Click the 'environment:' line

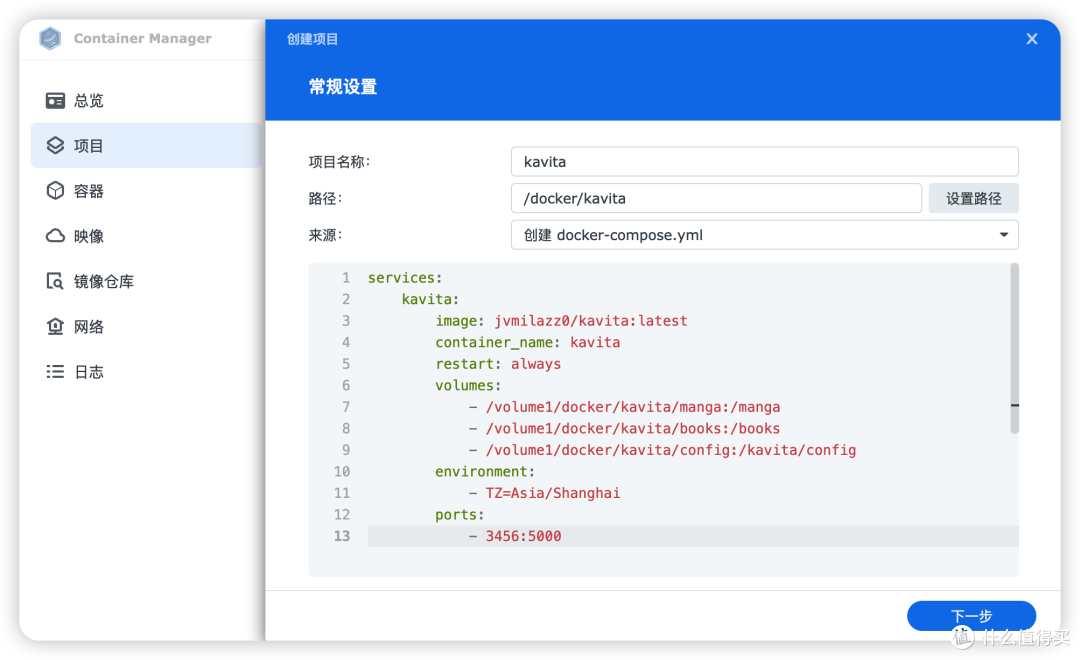pos(485,471)
